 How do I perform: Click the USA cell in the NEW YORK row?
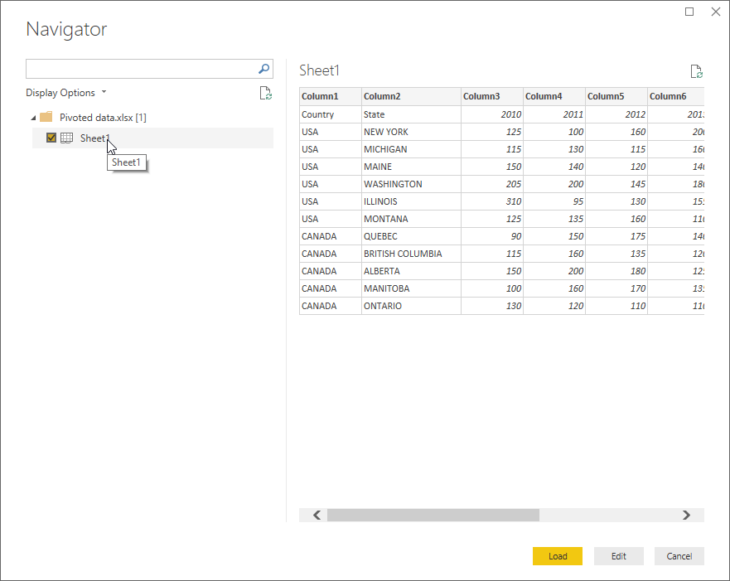[x=330, y=132]
